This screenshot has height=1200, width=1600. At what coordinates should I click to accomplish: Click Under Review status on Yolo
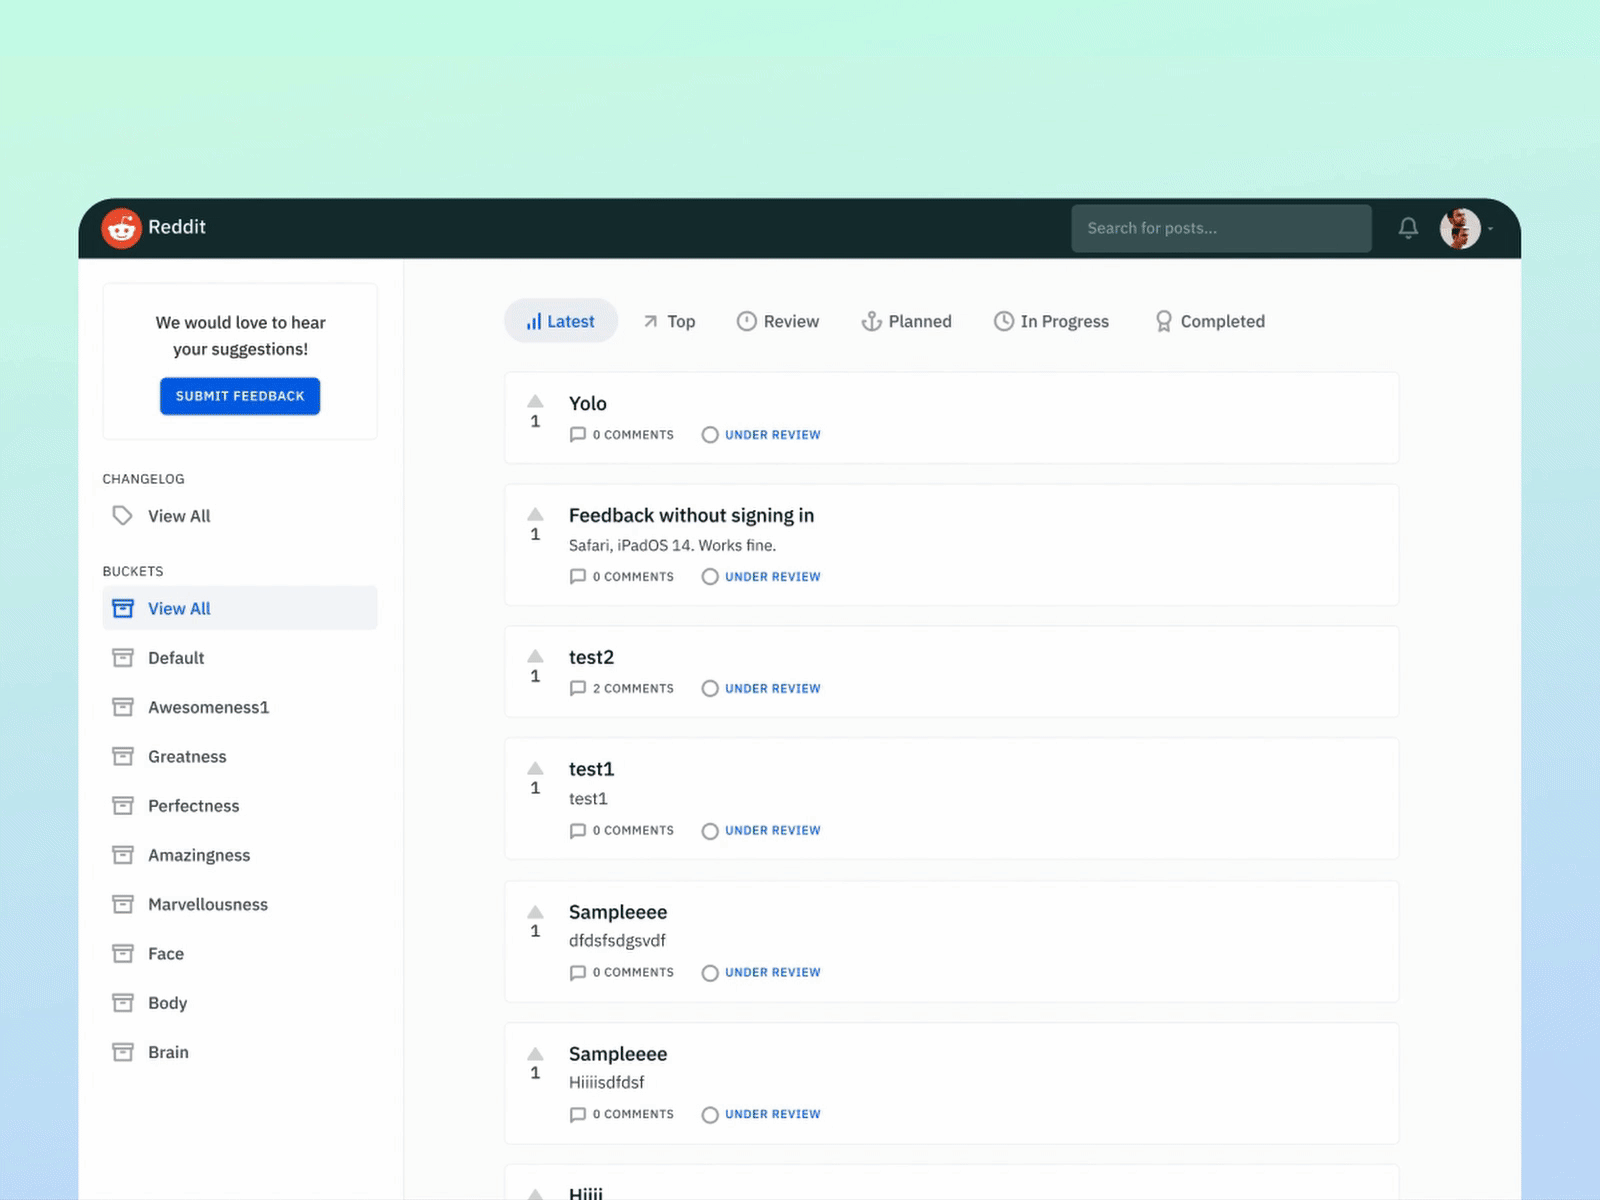point(772,435)
